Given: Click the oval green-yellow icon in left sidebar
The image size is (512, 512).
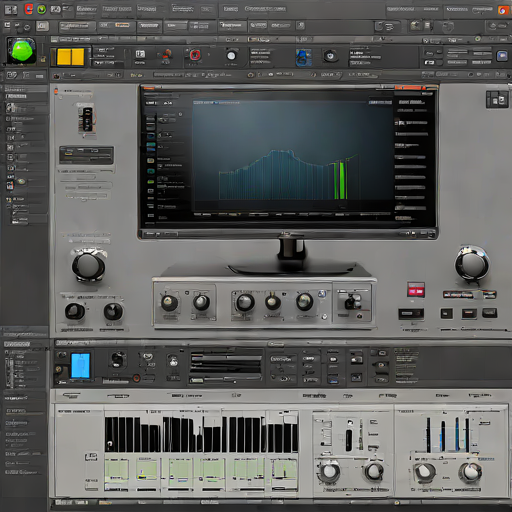Looking at the screenshot, I should [x=22, y=181].
